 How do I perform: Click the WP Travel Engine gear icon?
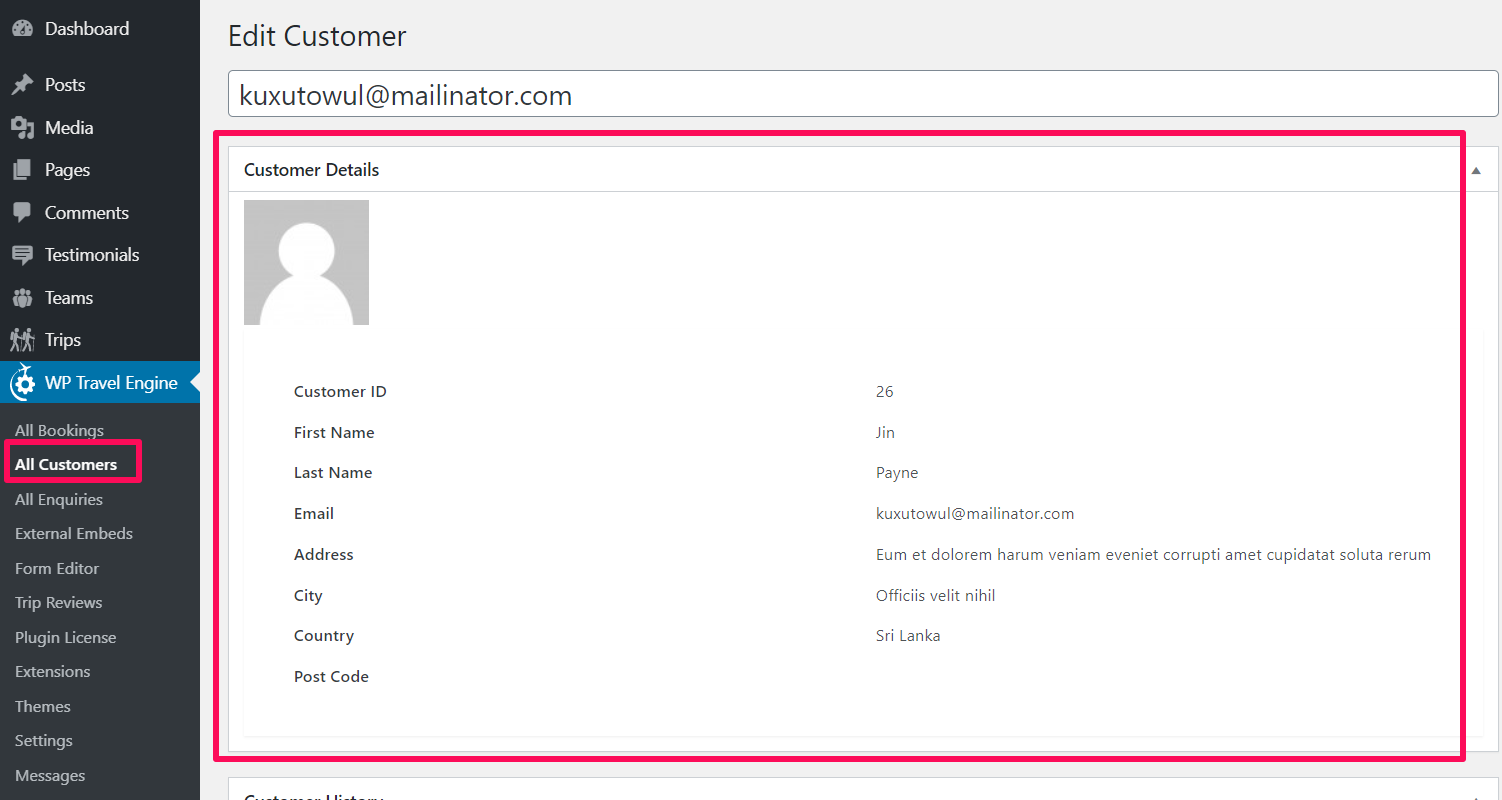(22, 383)
